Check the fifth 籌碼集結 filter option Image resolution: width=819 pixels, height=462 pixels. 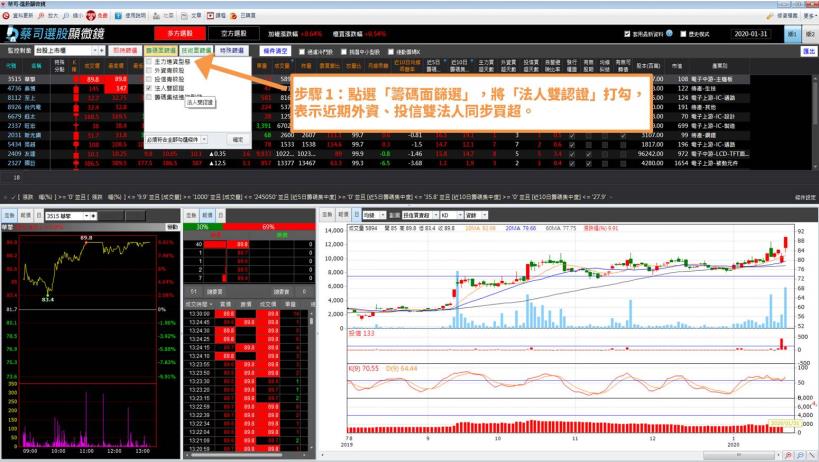coord(149,97)
